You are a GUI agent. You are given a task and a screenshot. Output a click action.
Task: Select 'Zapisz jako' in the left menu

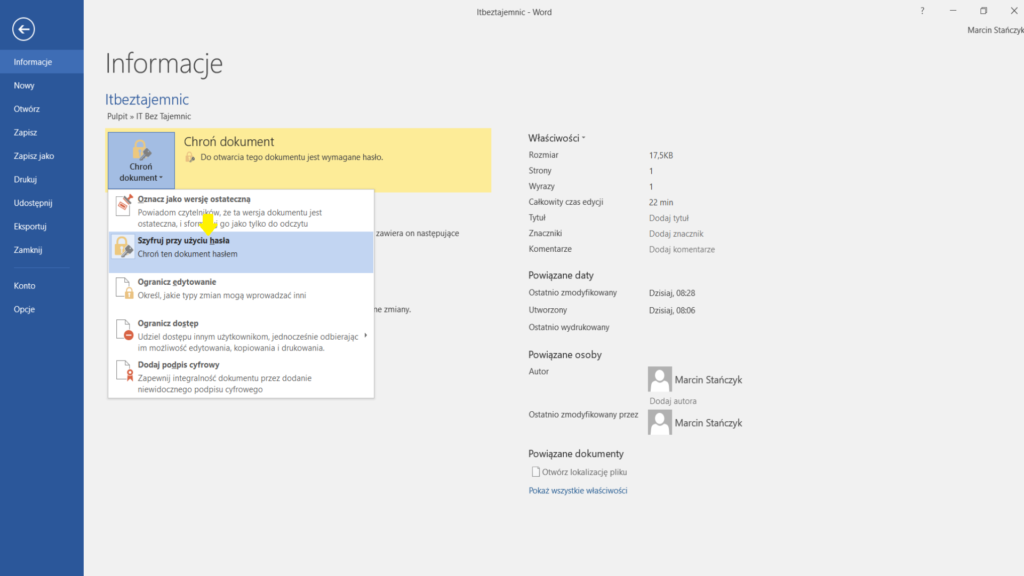[x=34, y=156]
